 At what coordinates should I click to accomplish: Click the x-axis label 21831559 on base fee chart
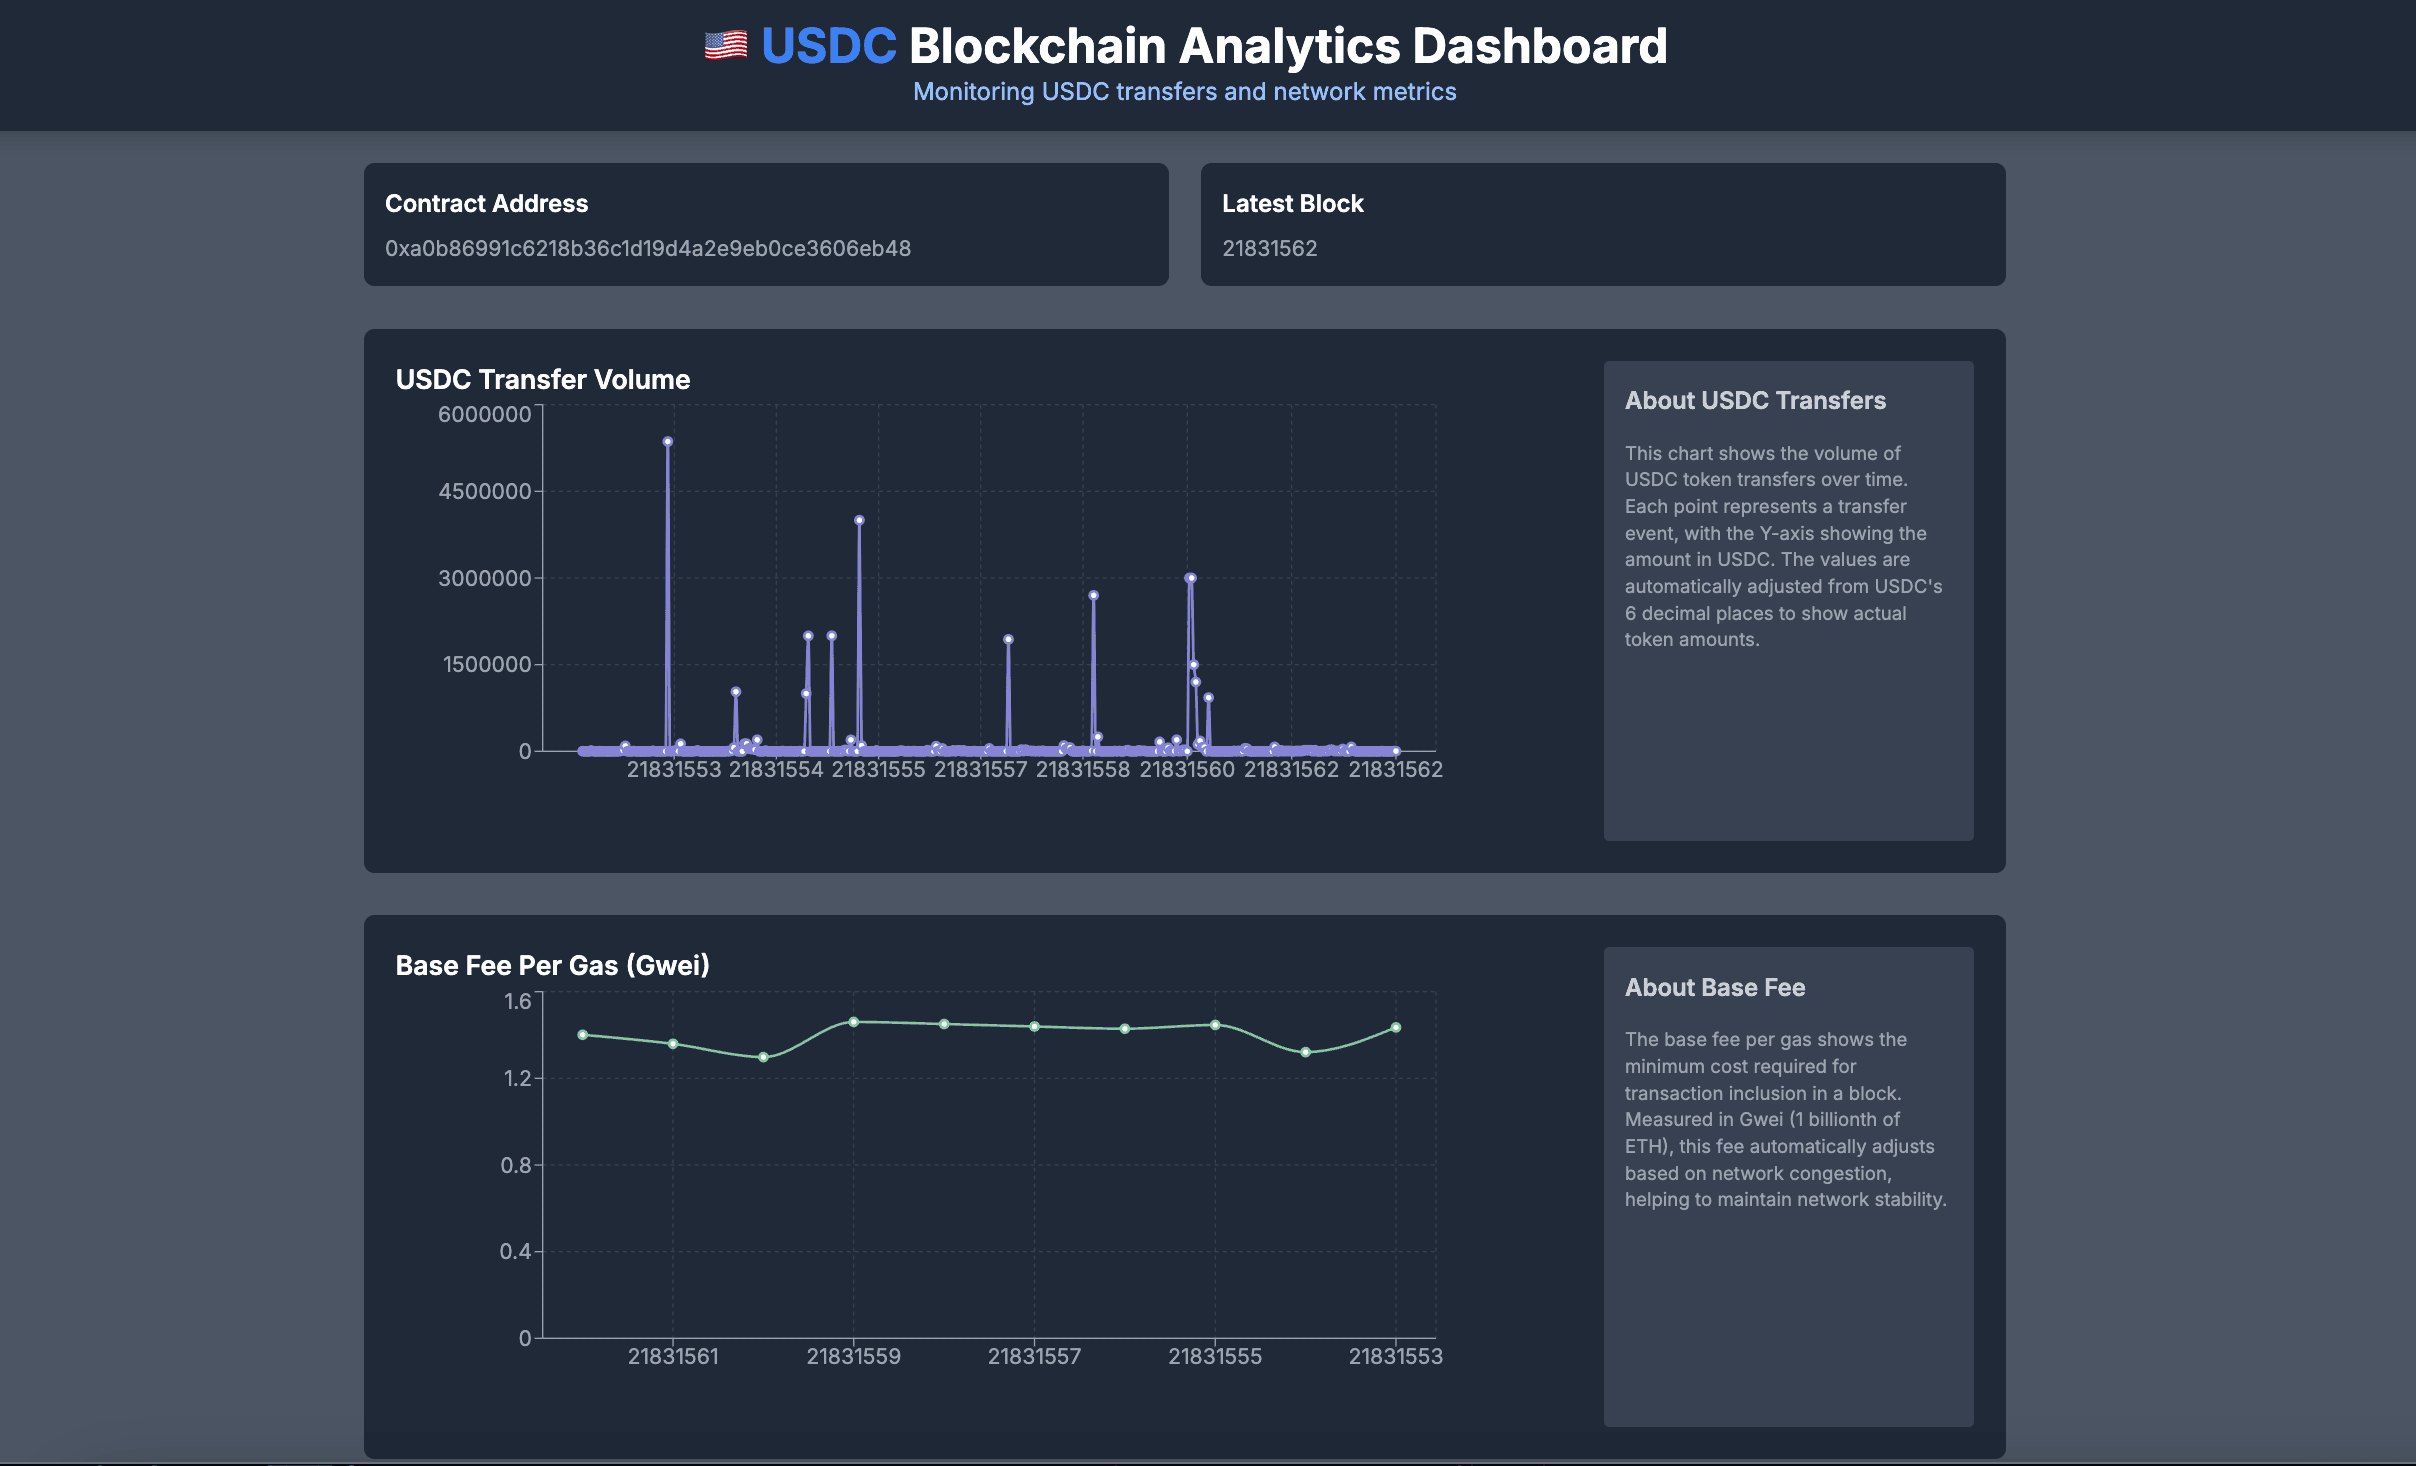click(854, 1356)
